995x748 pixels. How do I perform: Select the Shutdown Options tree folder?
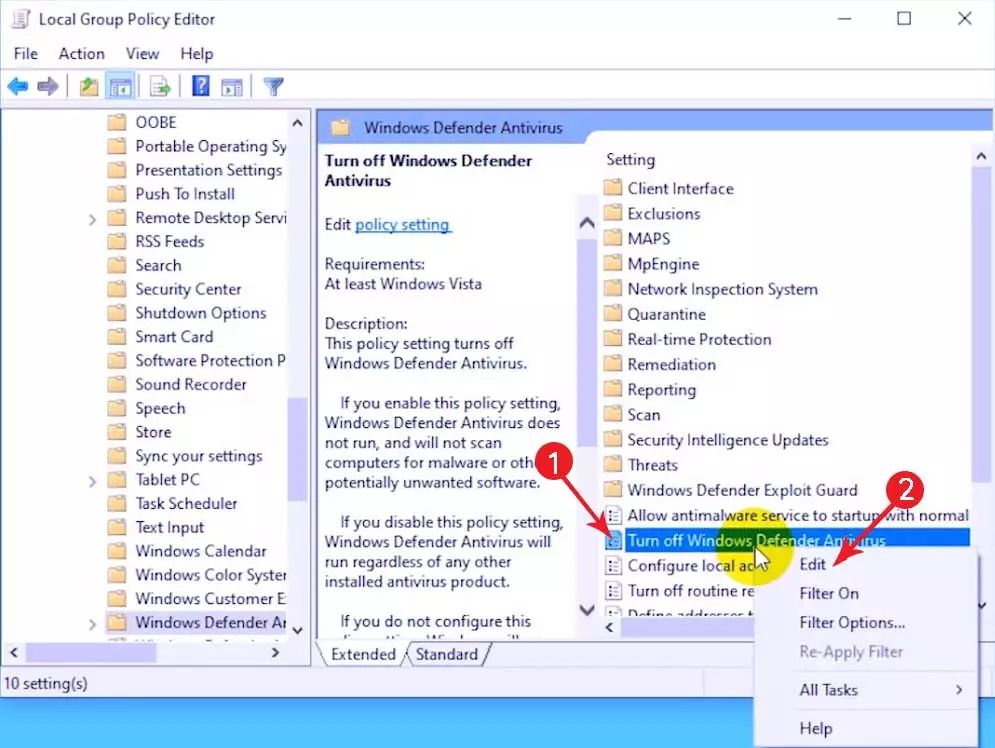pos(201,313)
